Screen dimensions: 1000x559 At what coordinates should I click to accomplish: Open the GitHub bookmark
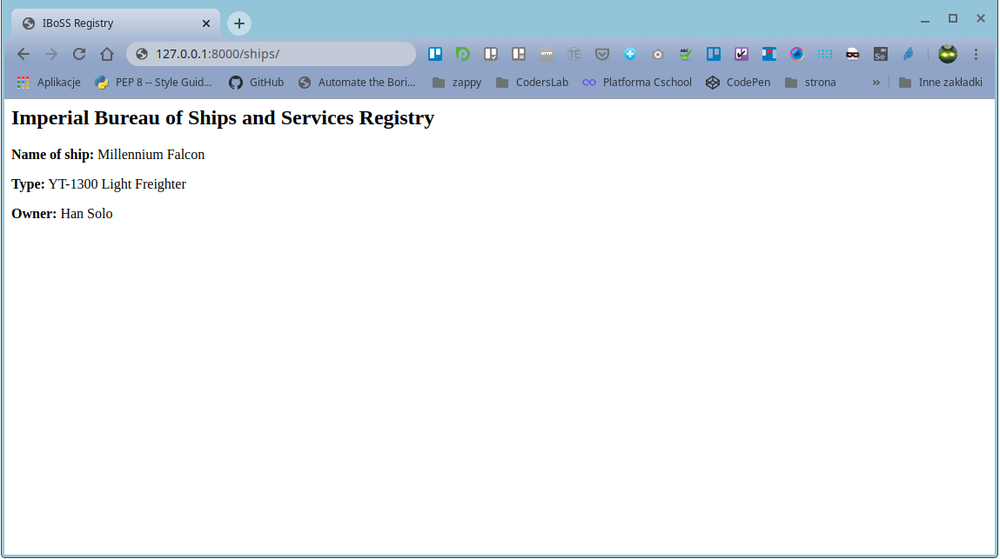point(256,82)
